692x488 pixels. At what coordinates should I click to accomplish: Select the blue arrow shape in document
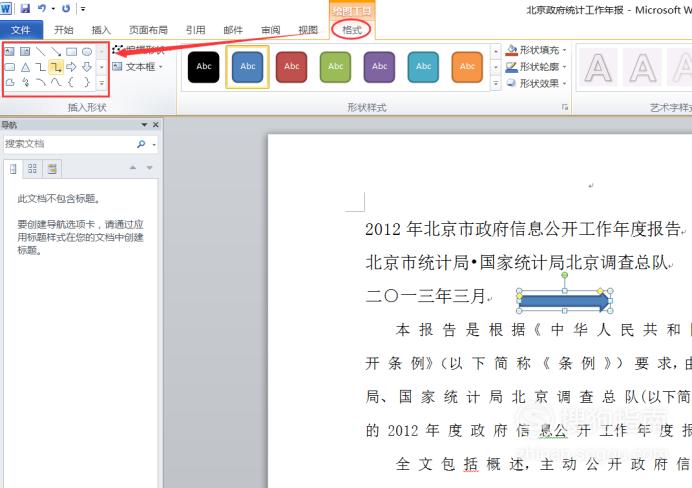(x=563, y=302)
